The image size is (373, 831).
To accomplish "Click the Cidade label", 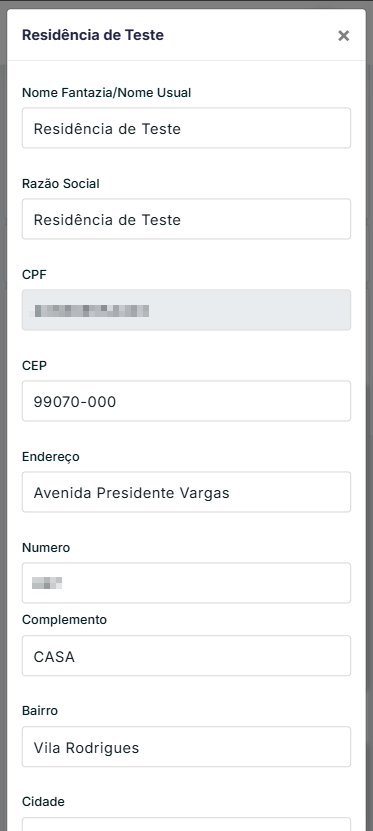I will click(43, 802).
